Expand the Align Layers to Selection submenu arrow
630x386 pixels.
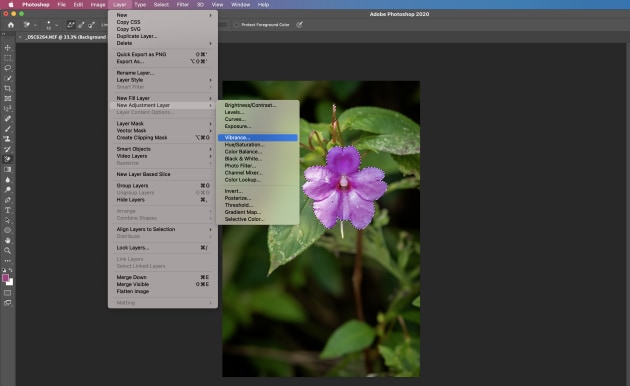pyautogui.click(x=210, y=229)
